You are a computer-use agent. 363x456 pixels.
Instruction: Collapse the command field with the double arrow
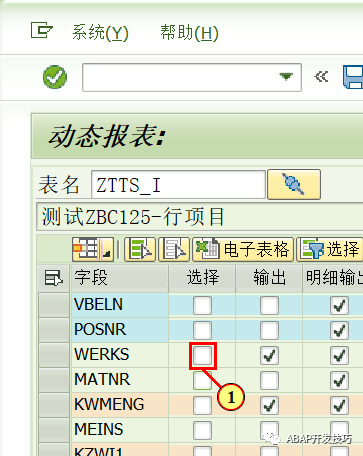321,77
